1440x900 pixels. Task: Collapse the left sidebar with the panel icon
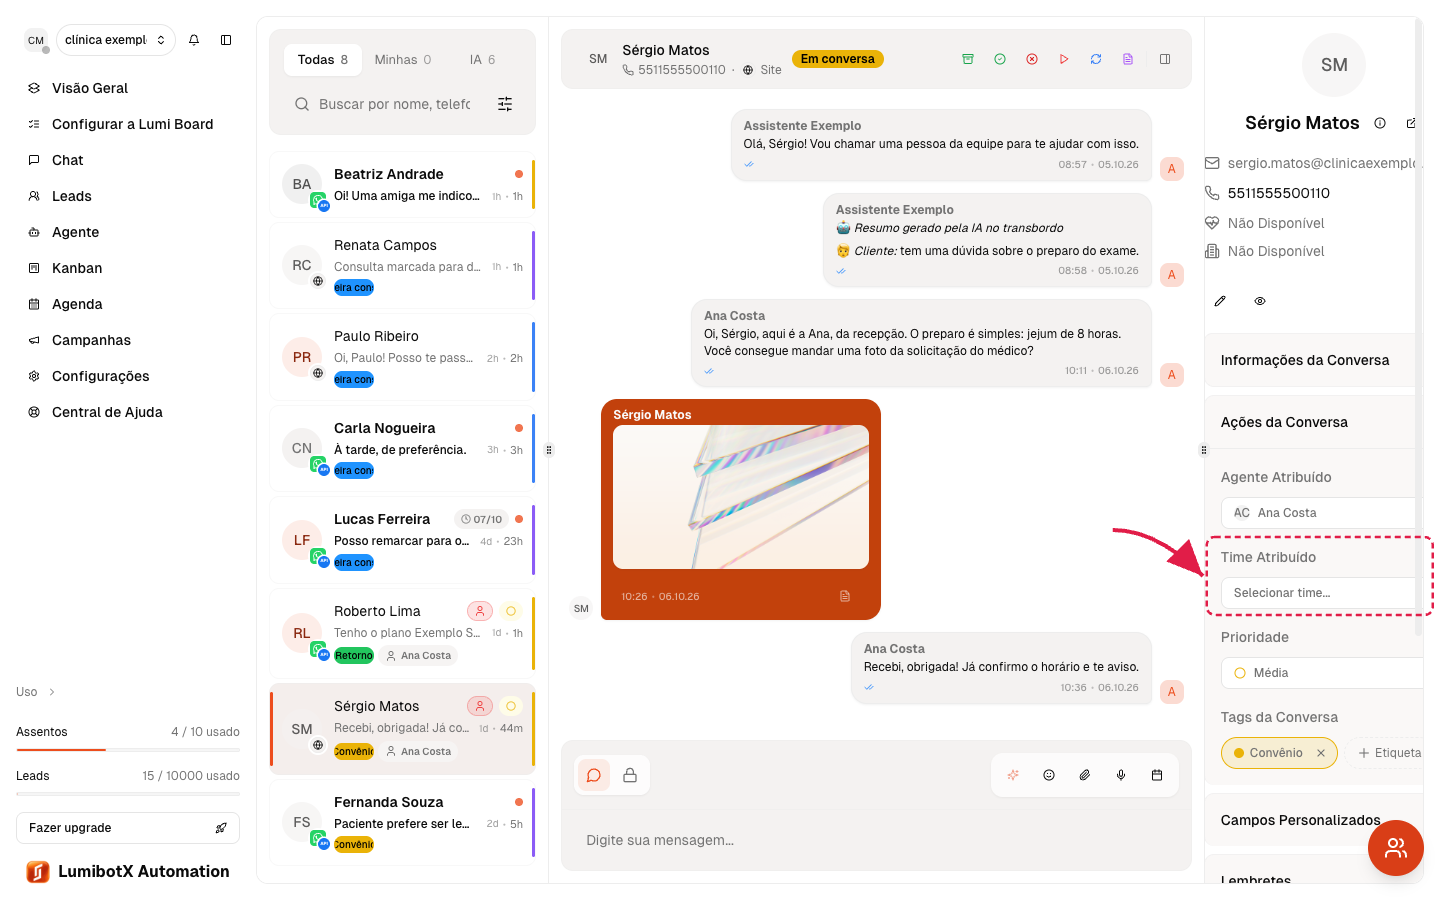(226, 40)
